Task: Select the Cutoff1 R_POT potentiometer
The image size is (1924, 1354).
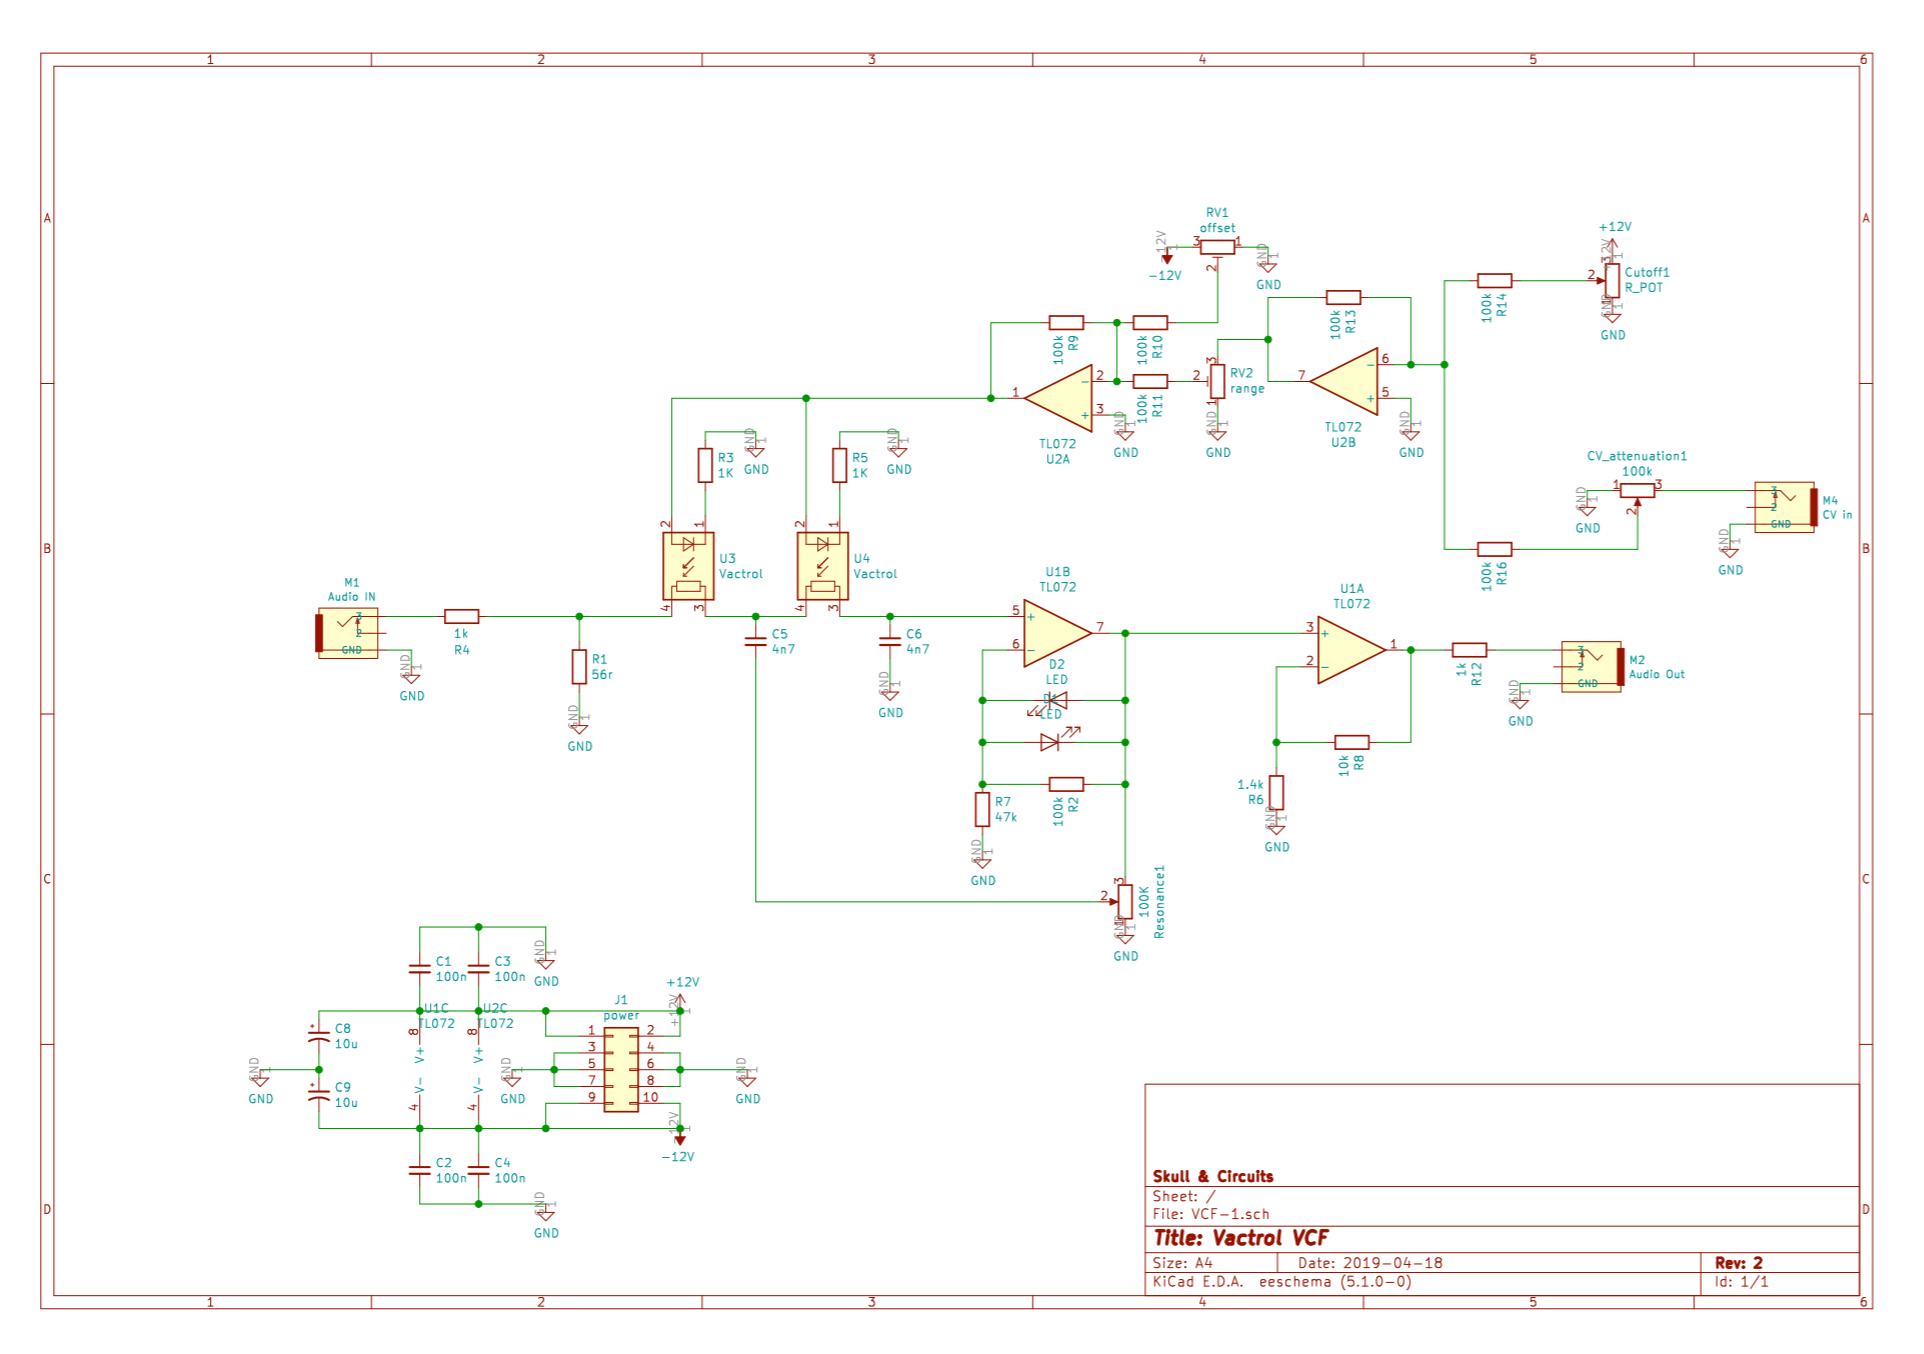Action: point(1612,281)
